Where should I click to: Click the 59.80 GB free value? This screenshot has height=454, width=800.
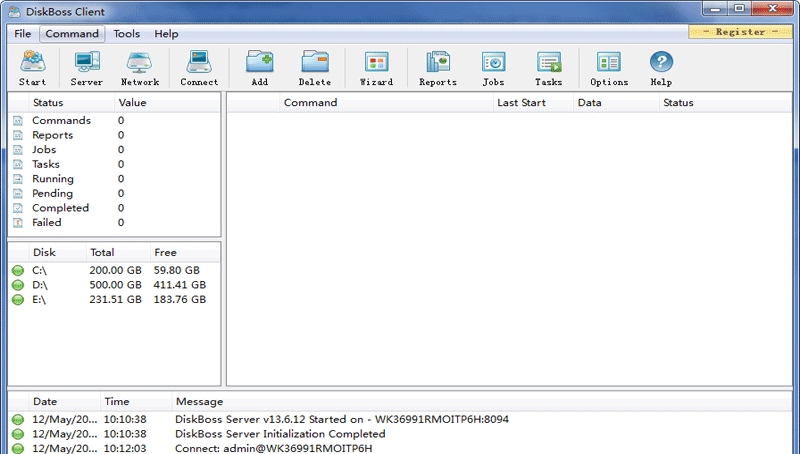(177, 270)
